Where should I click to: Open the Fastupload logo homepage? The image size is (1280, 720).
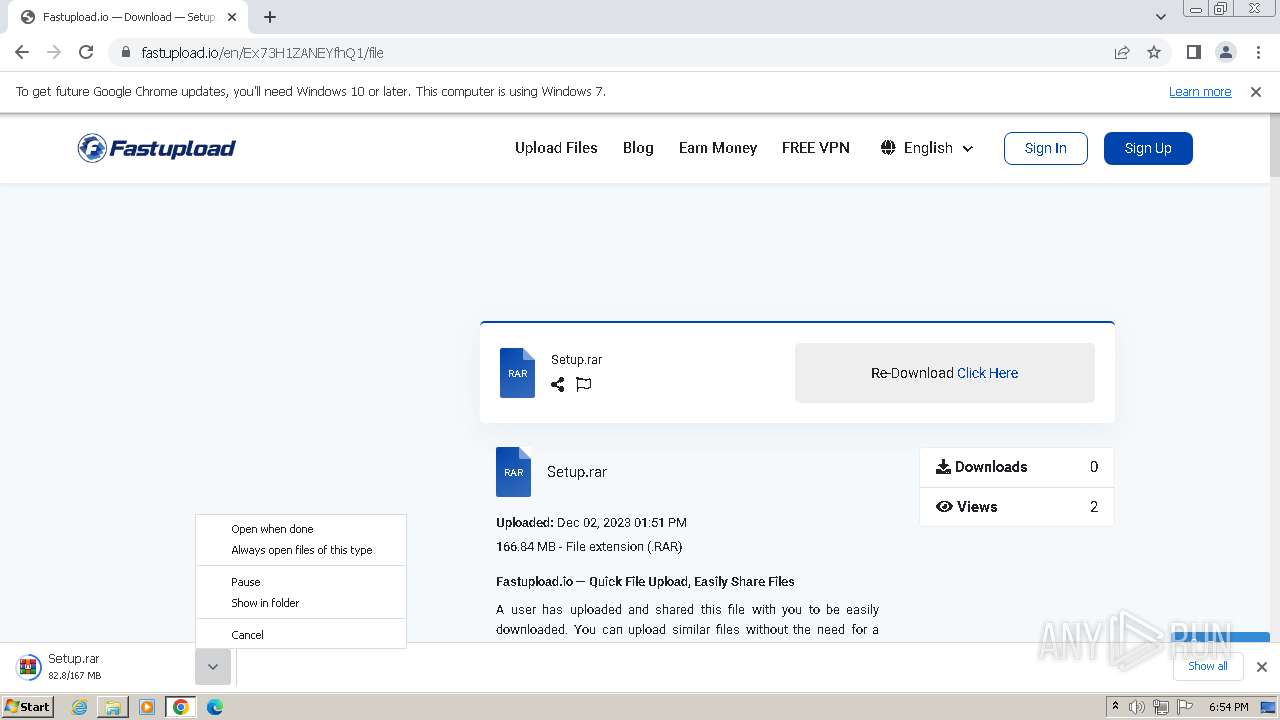(x=157, y=148)
